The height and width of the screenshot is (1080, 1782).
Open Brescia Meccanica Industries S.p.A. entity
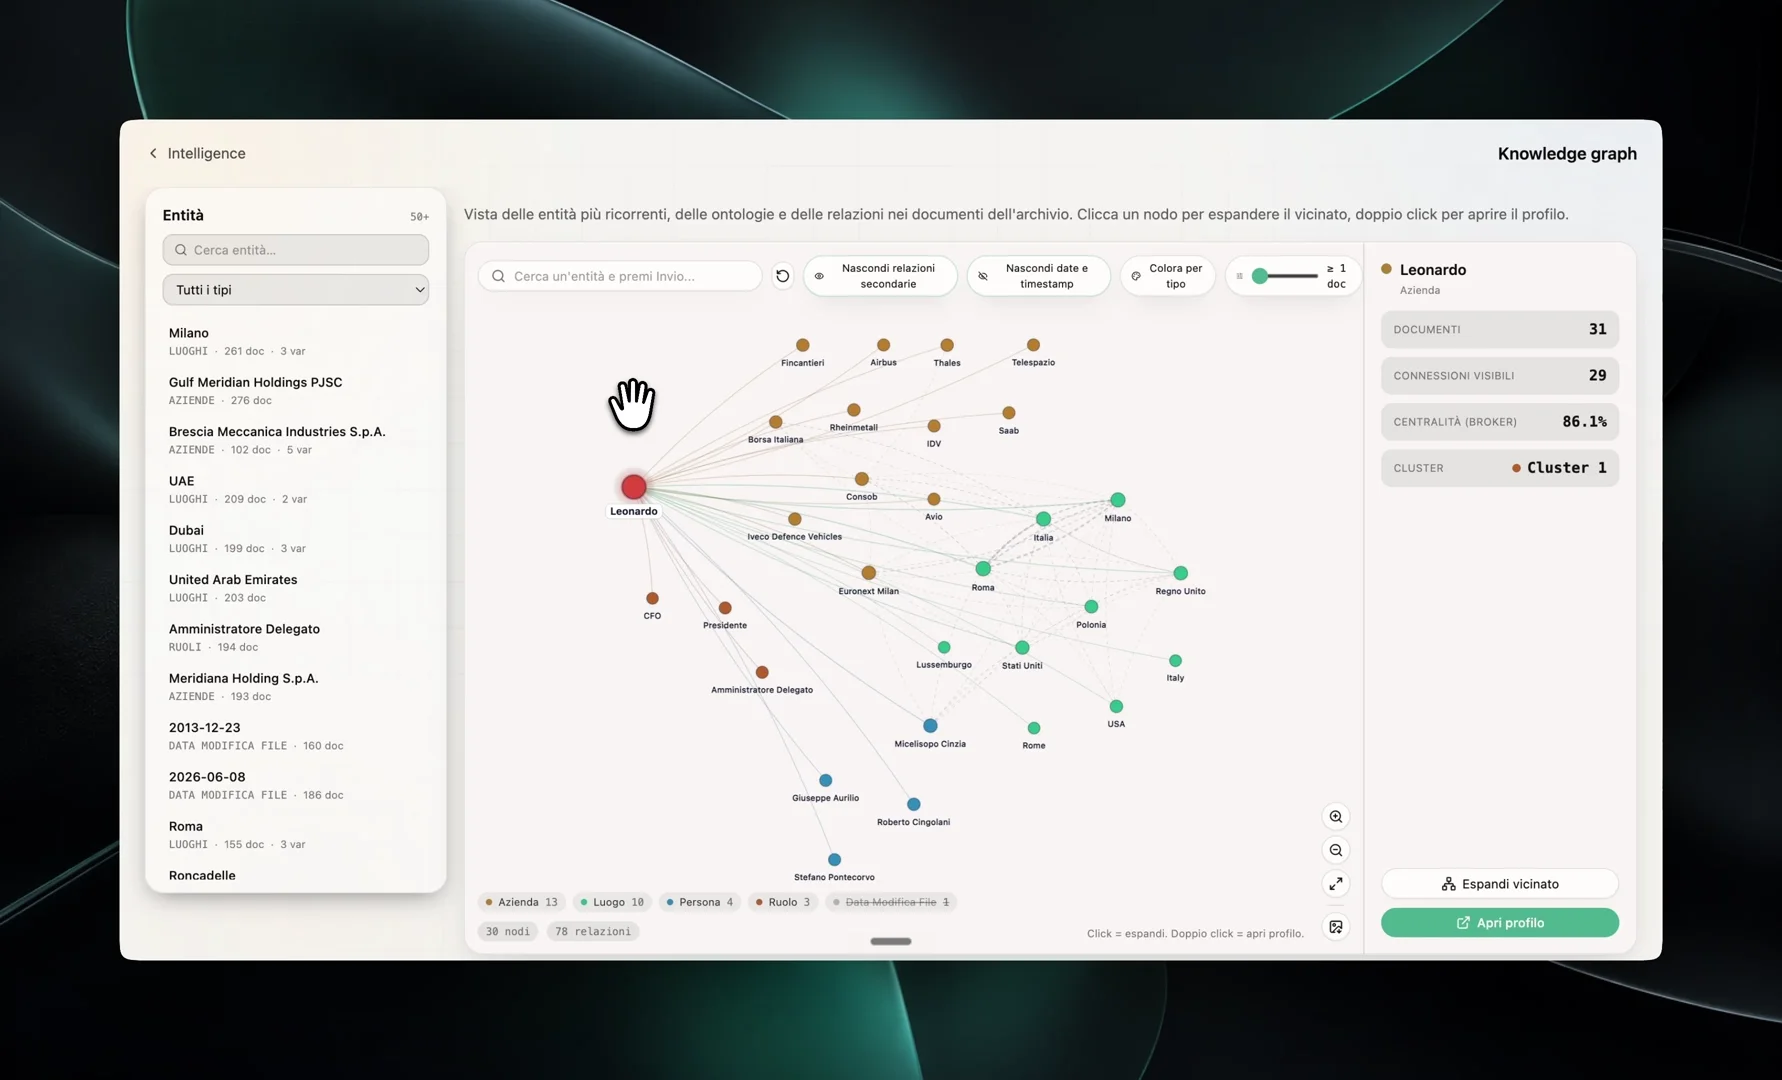point(296,440)
